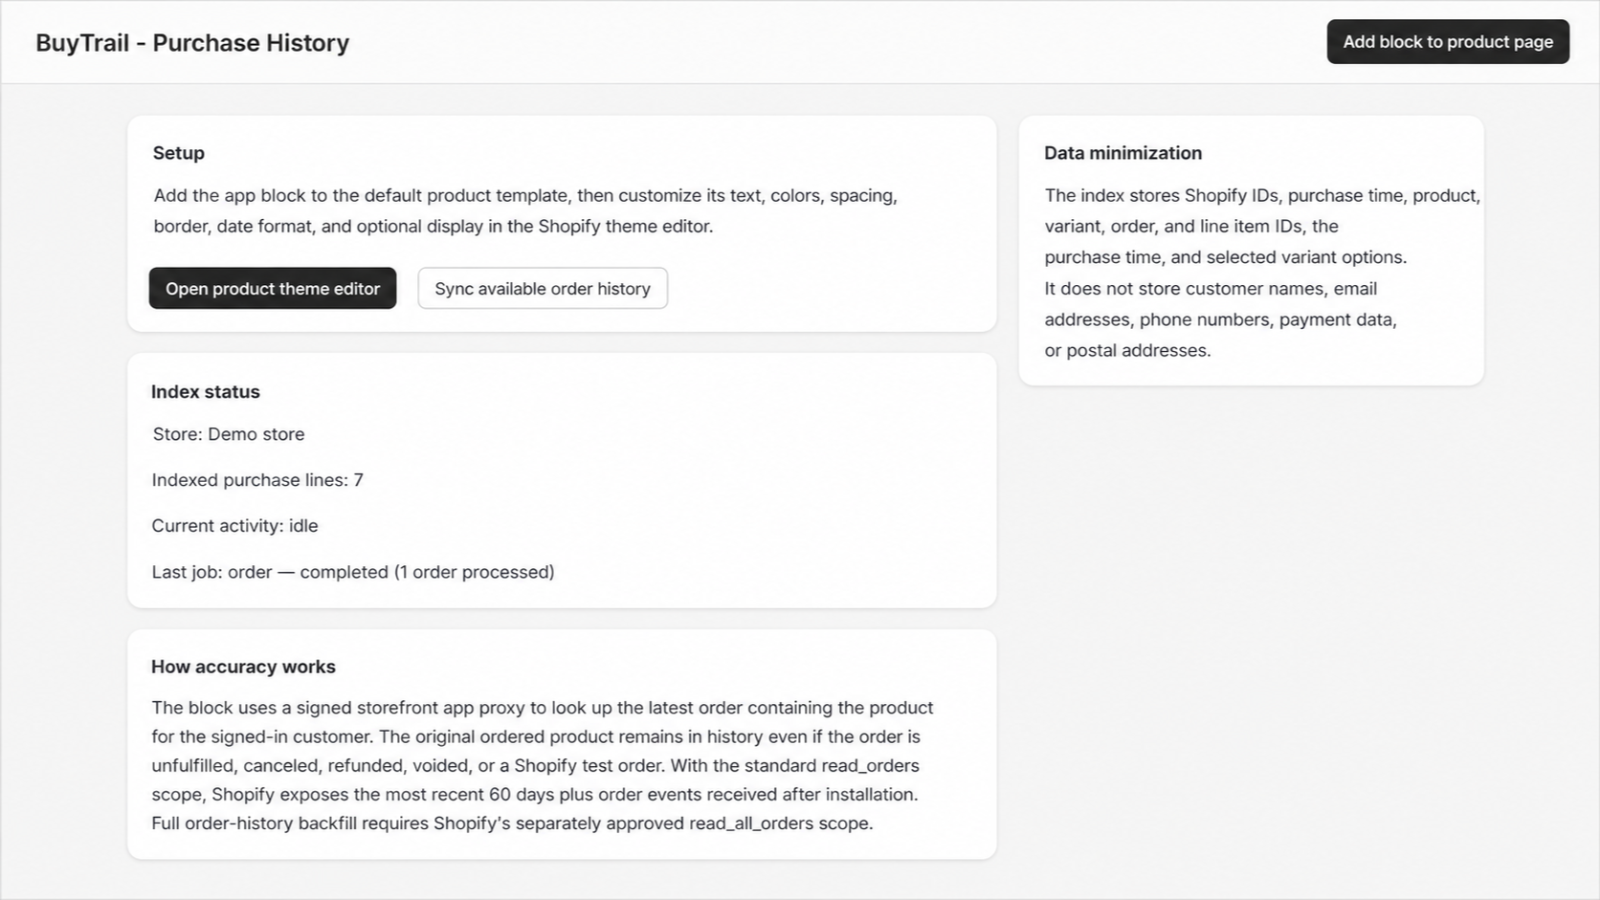This screenshot has width=1600, height=900.
Task: Select the BuyTrail - Purchase History page title
Action: coord(193,43)
